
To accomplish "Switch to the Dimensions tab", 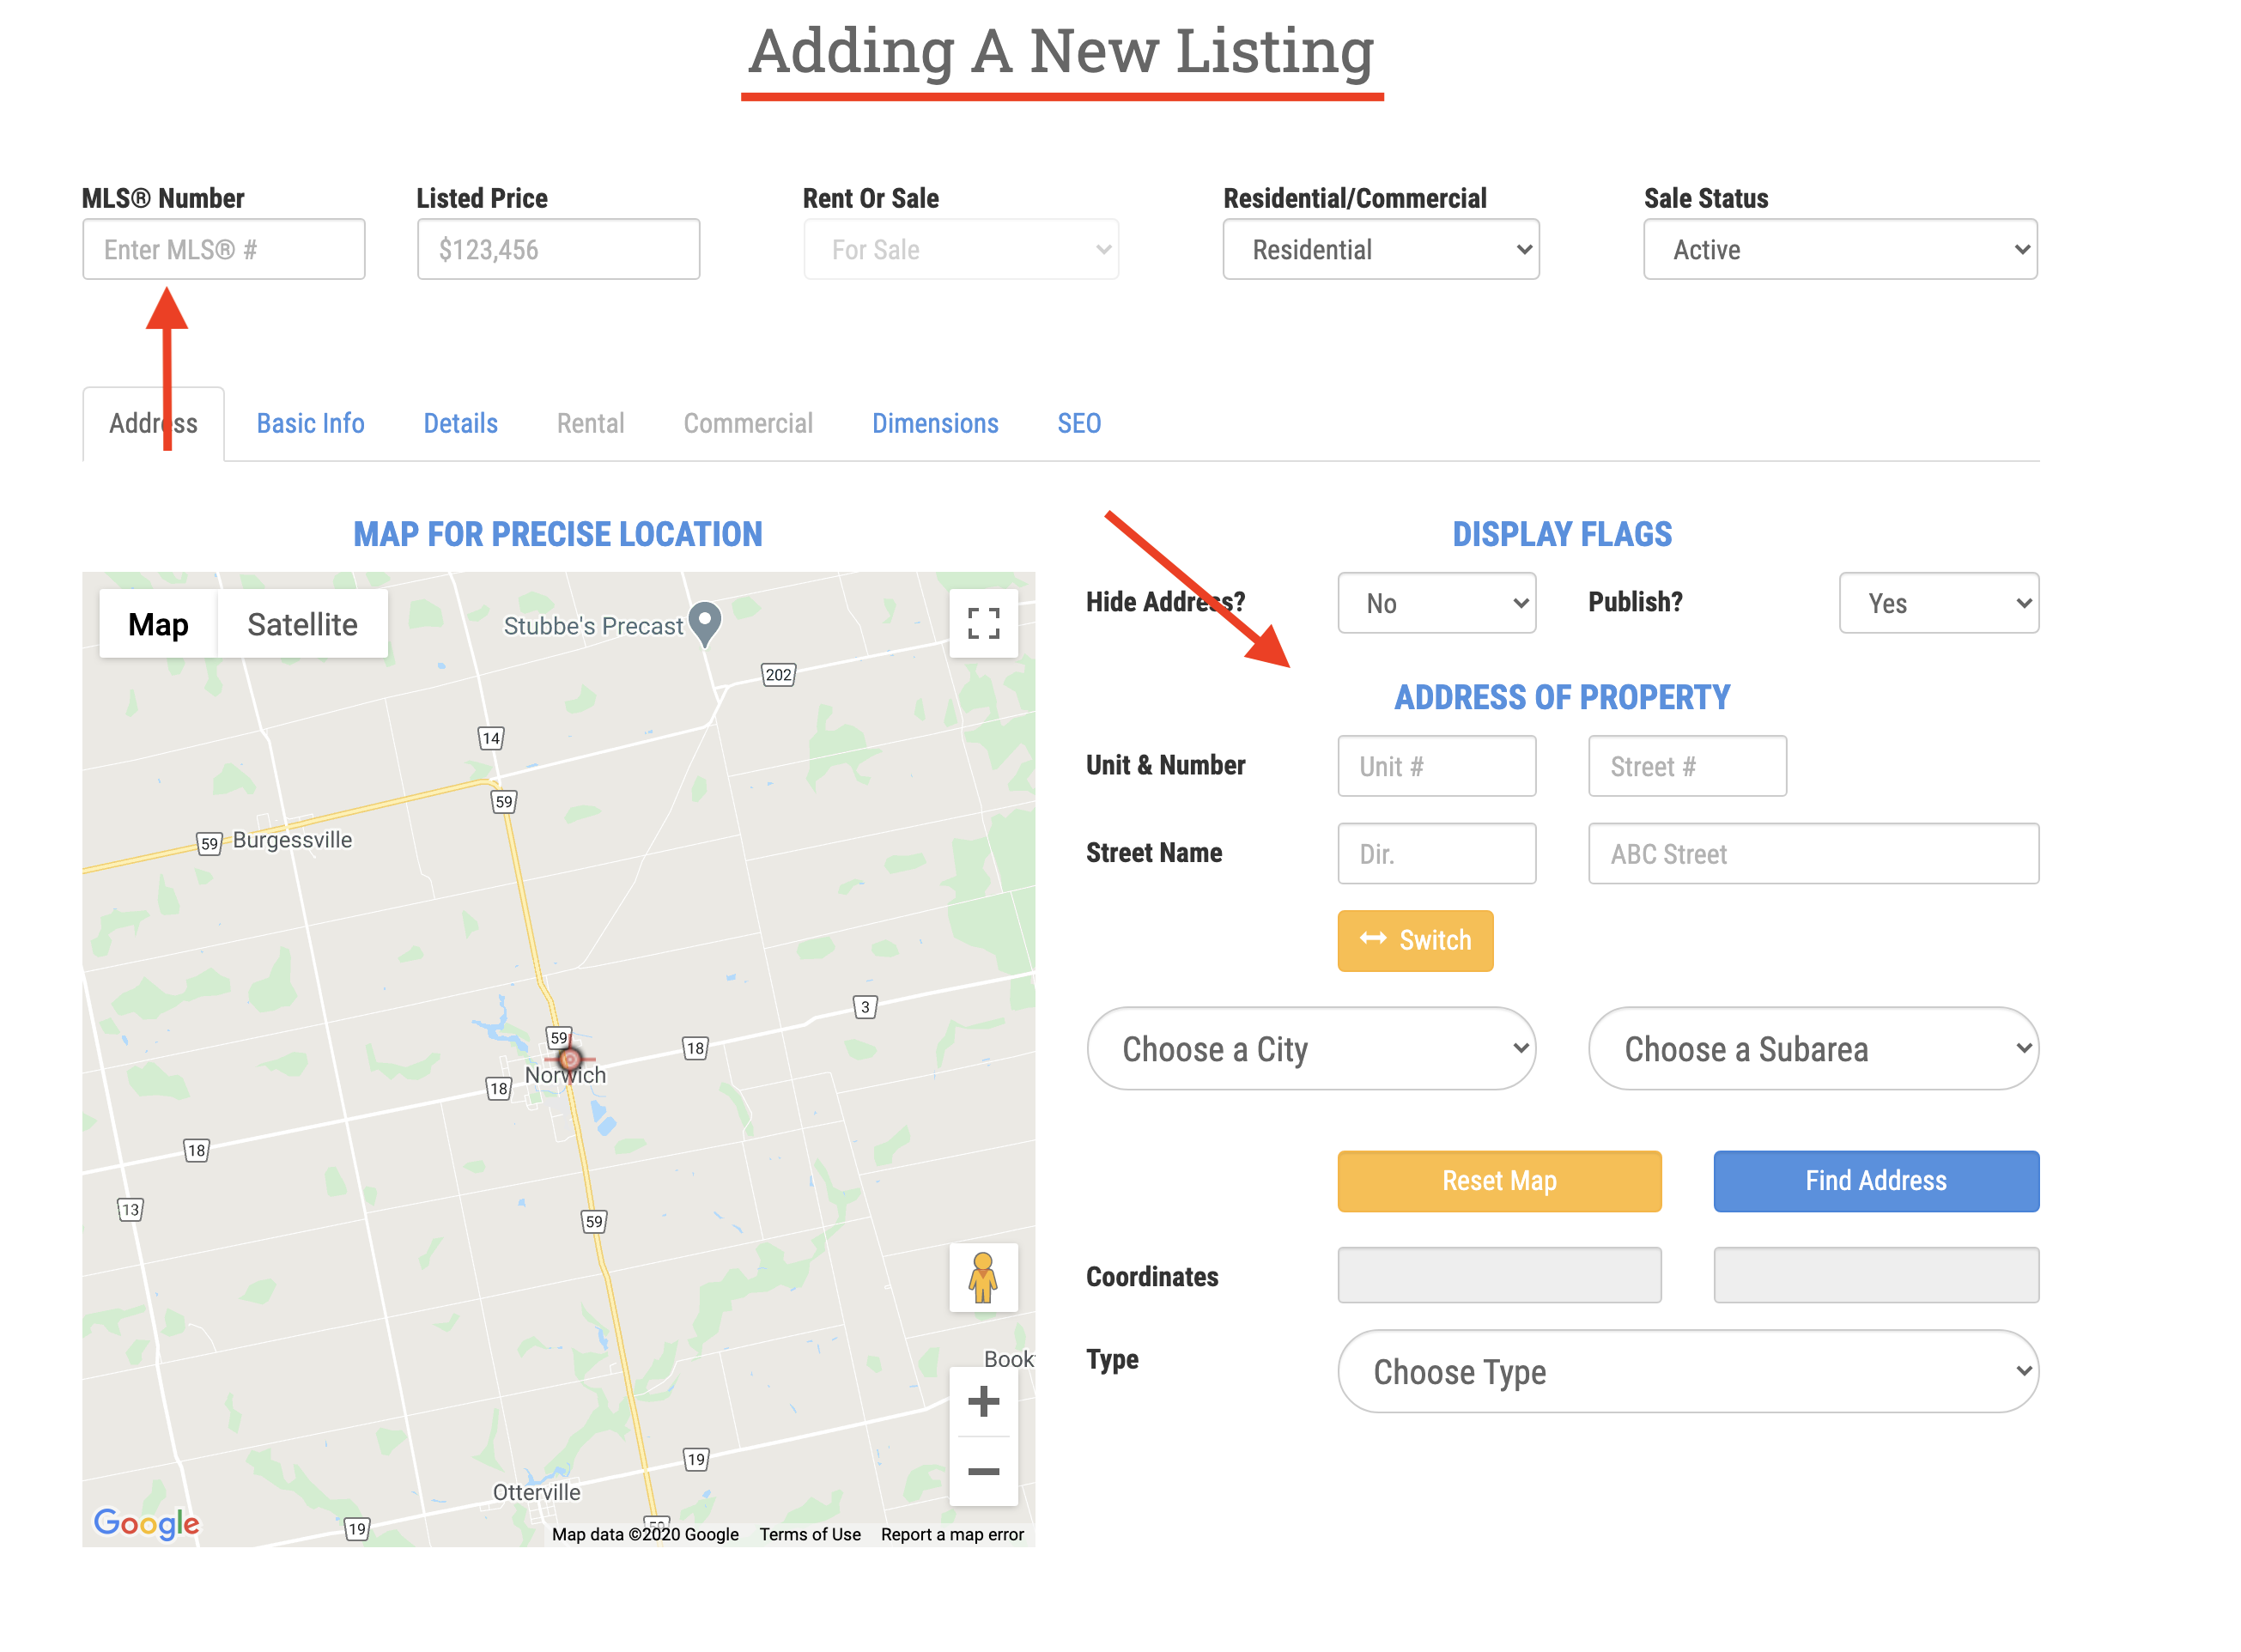I will pos(934,423).
